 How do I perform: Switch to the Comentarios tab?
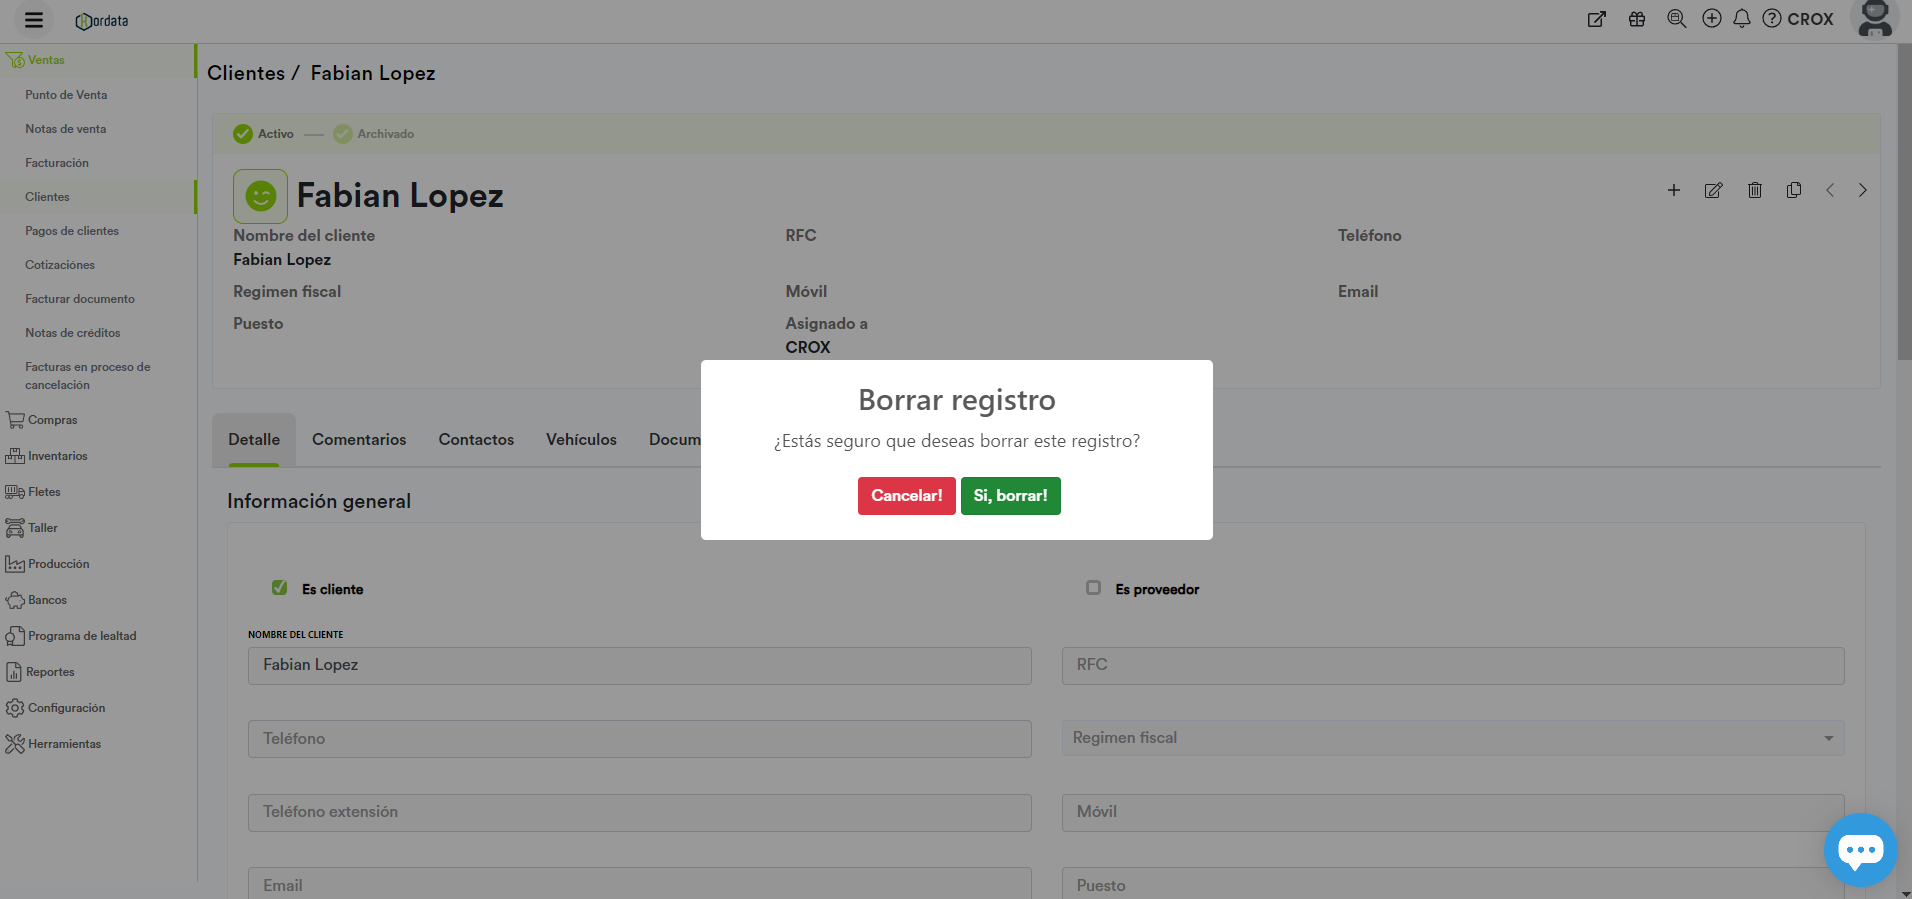pos(359,440)
